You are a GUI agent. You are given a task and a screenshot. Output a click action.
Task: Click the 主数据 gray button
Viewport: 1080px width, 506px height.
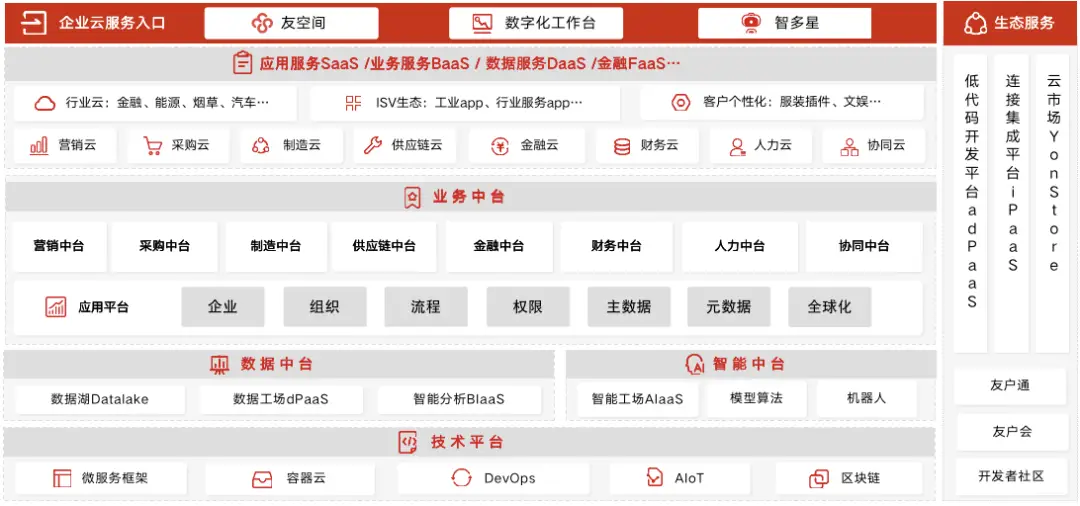click(x=629, y=307)
